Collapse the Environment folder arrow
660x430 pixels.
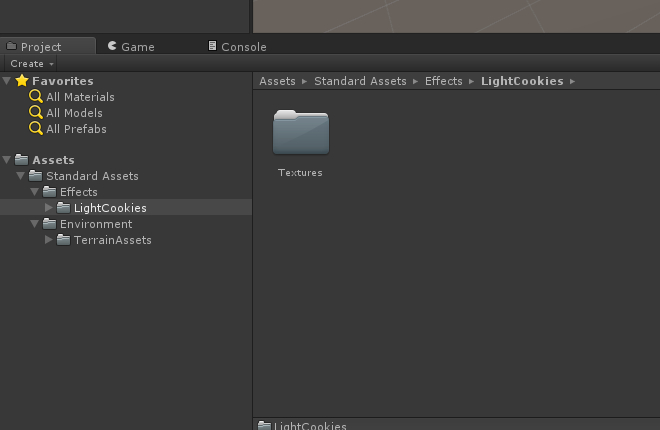click(35, 223)
